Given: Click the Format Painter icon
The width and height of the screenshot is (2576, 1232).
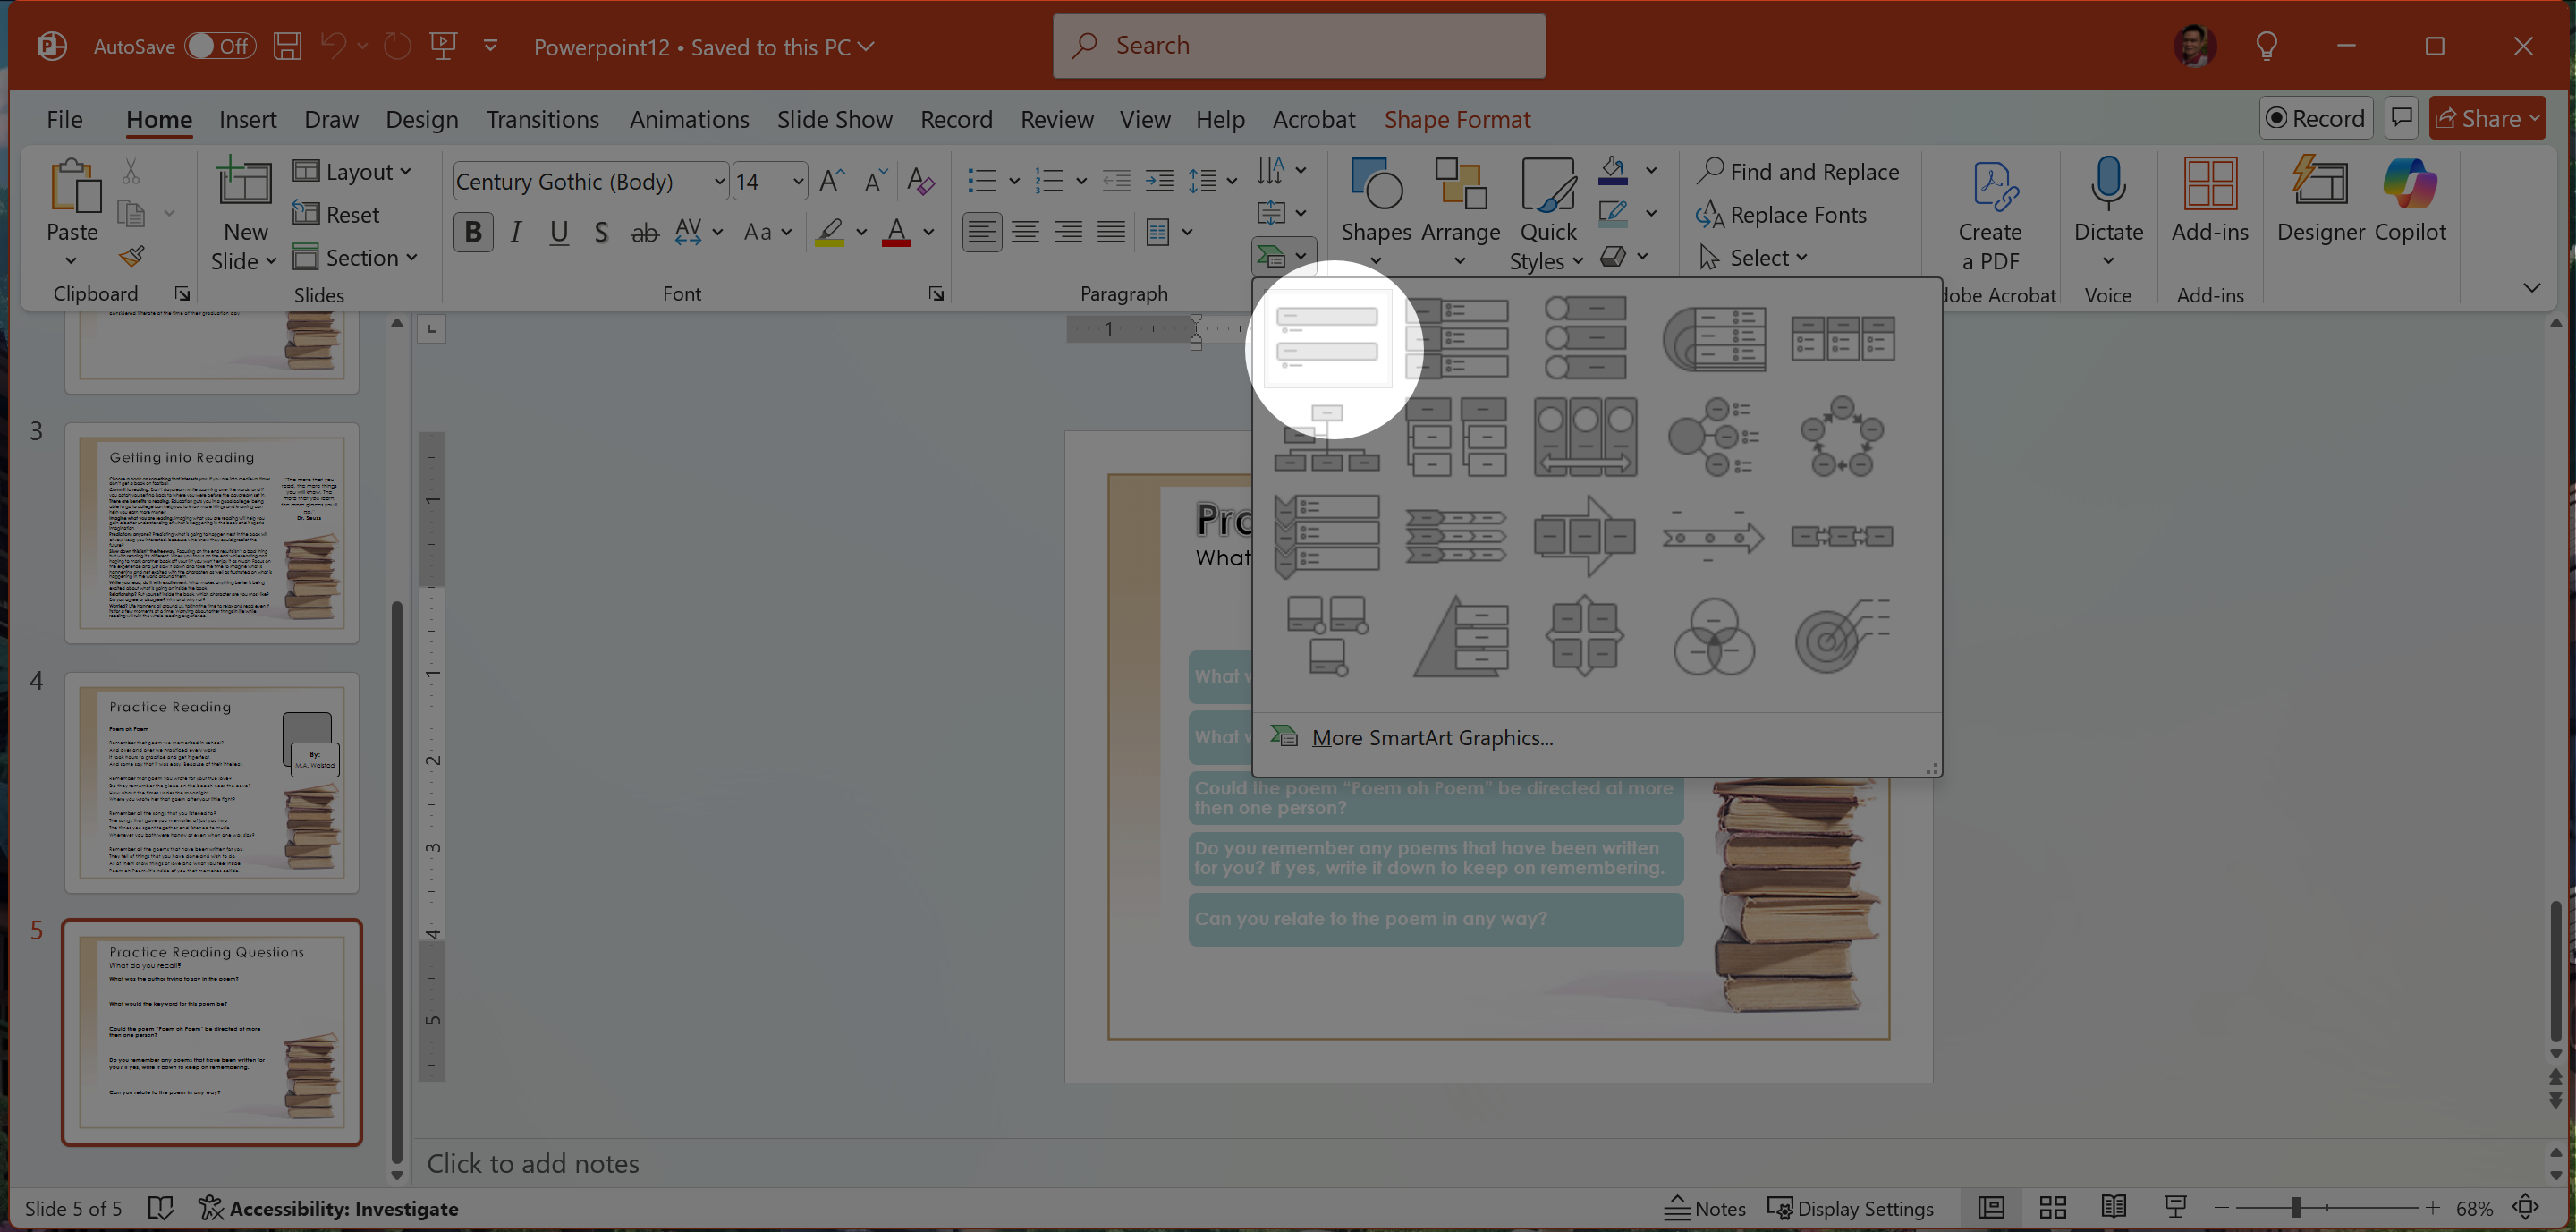Looking at the screenshot, I should click(x=132, y=257).
